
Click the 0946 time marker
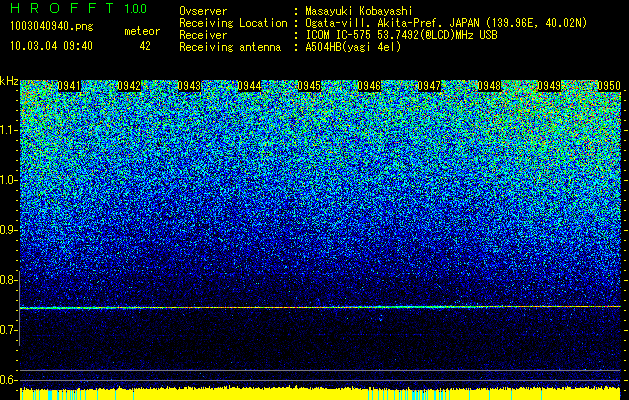[x=369, y=86]
